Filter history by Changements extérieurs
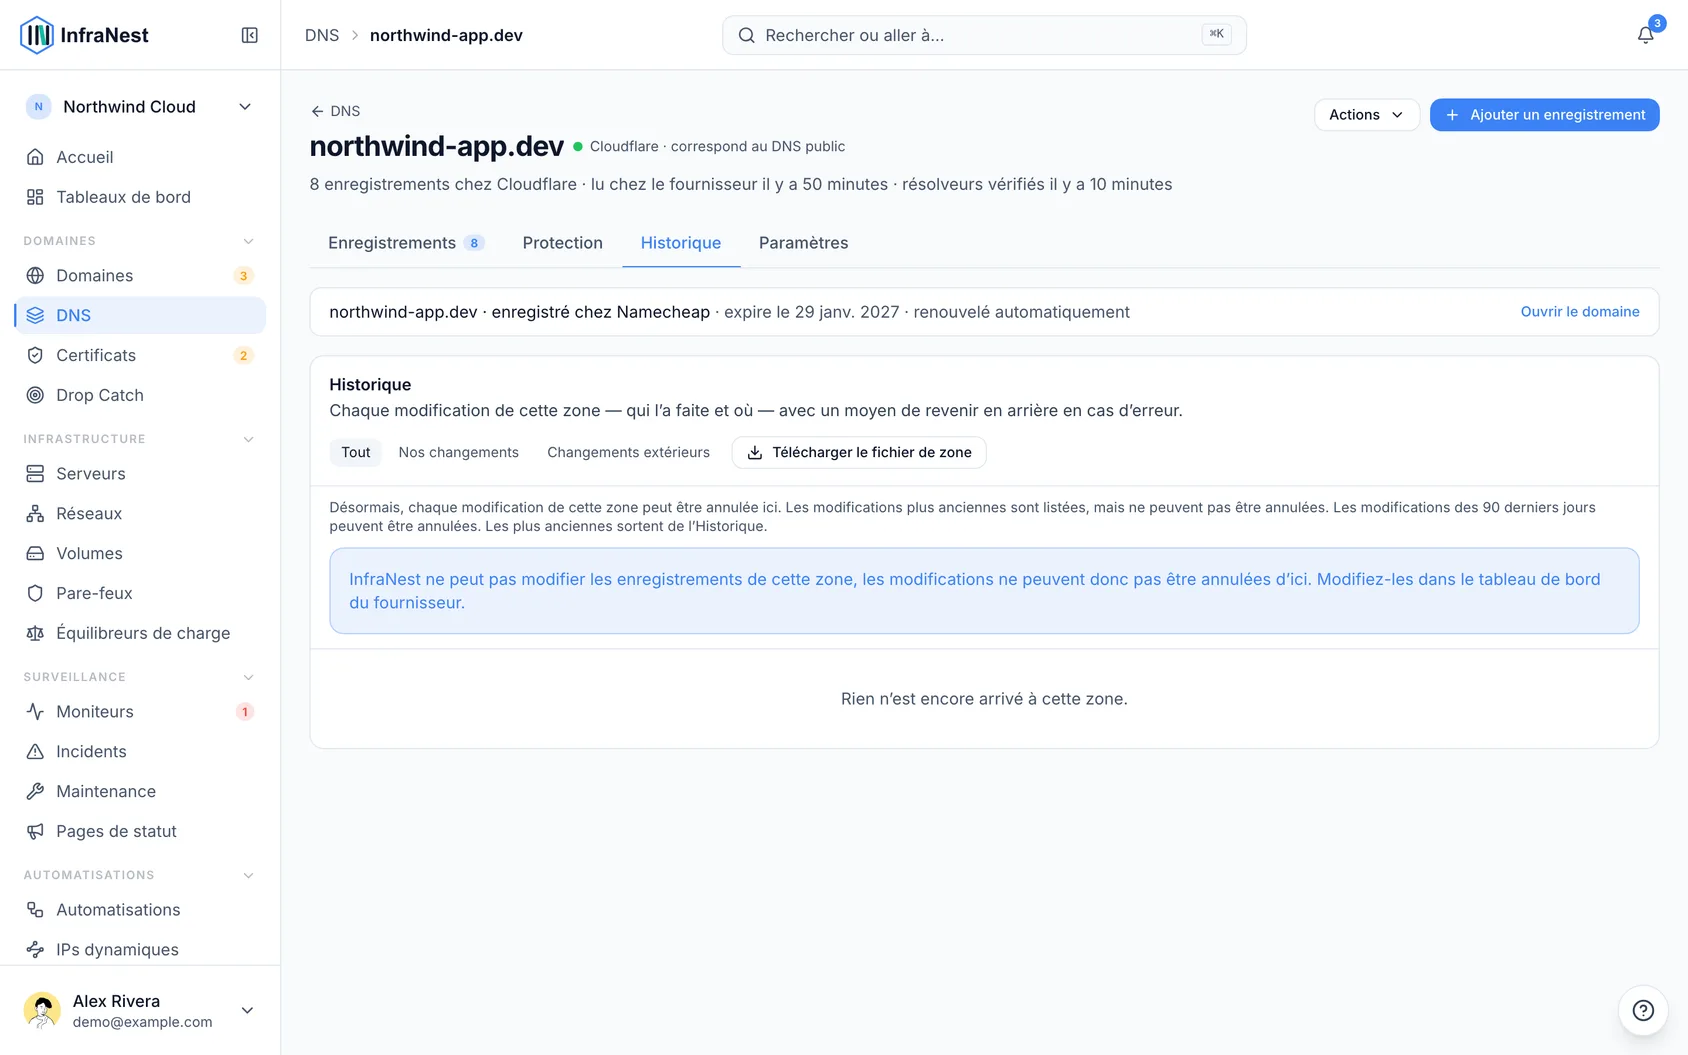The height and width of the screenshot is (1055, 1688). (x=629, y=452)
